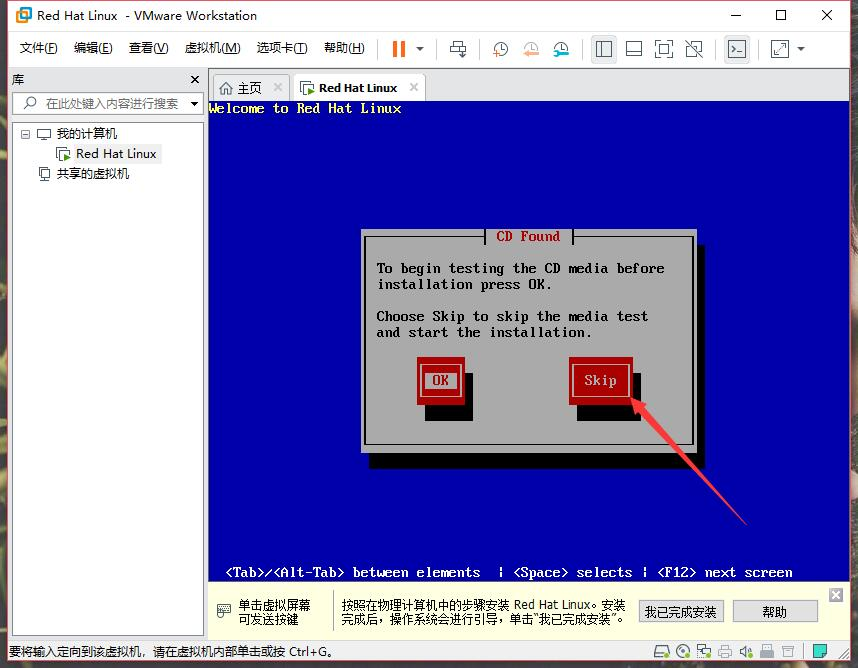Open the snapshot manager

[x=561, y=49]
